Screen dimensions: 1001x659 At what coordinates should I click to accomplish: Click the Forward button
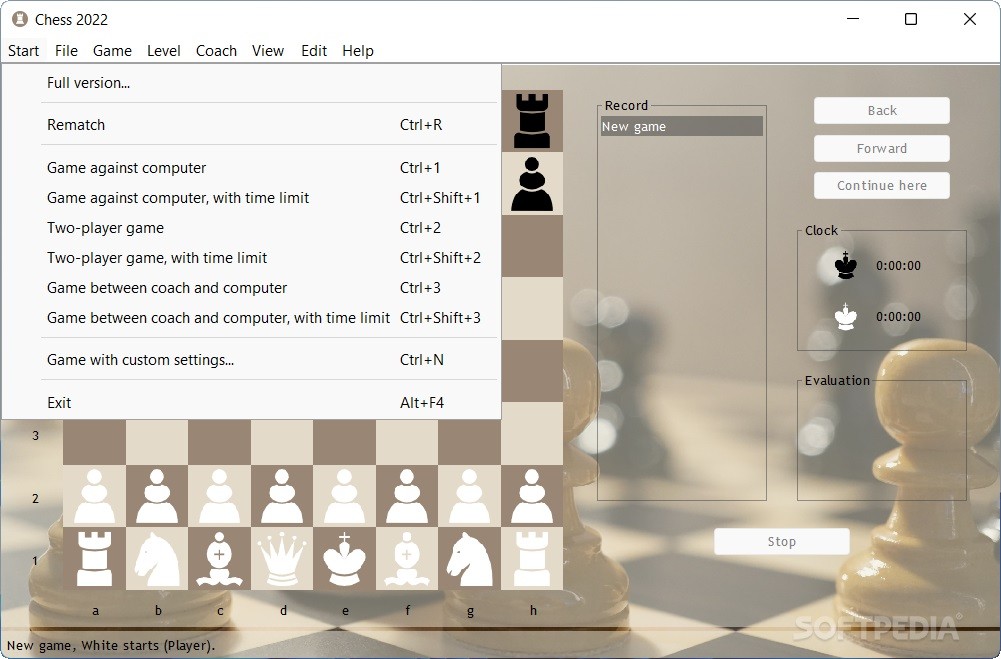click(882, 148)
